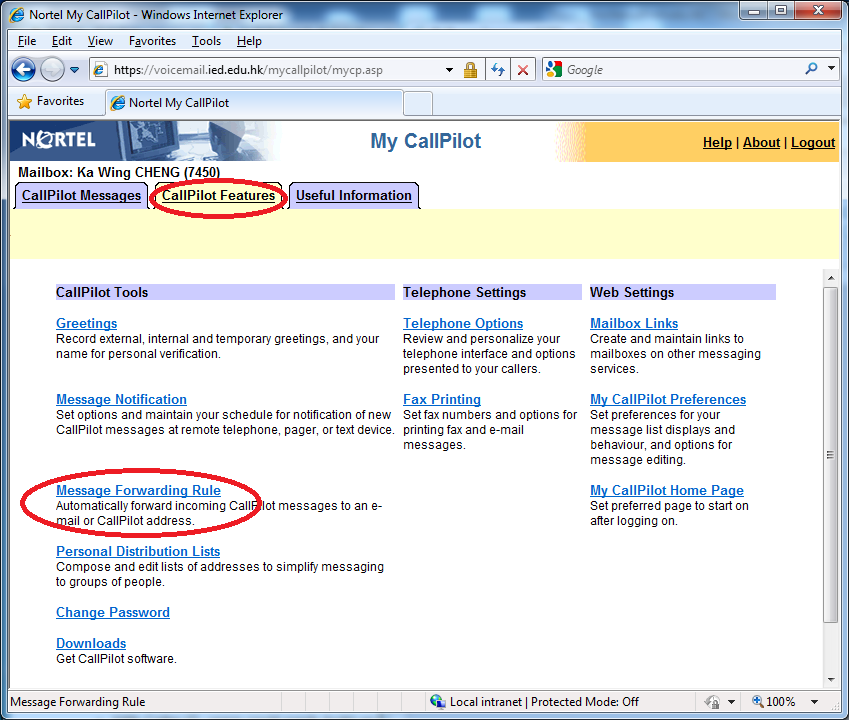Click the vertical scrollbar thumb
Viewport: 849px width, 720px height.
click(831, 455)
